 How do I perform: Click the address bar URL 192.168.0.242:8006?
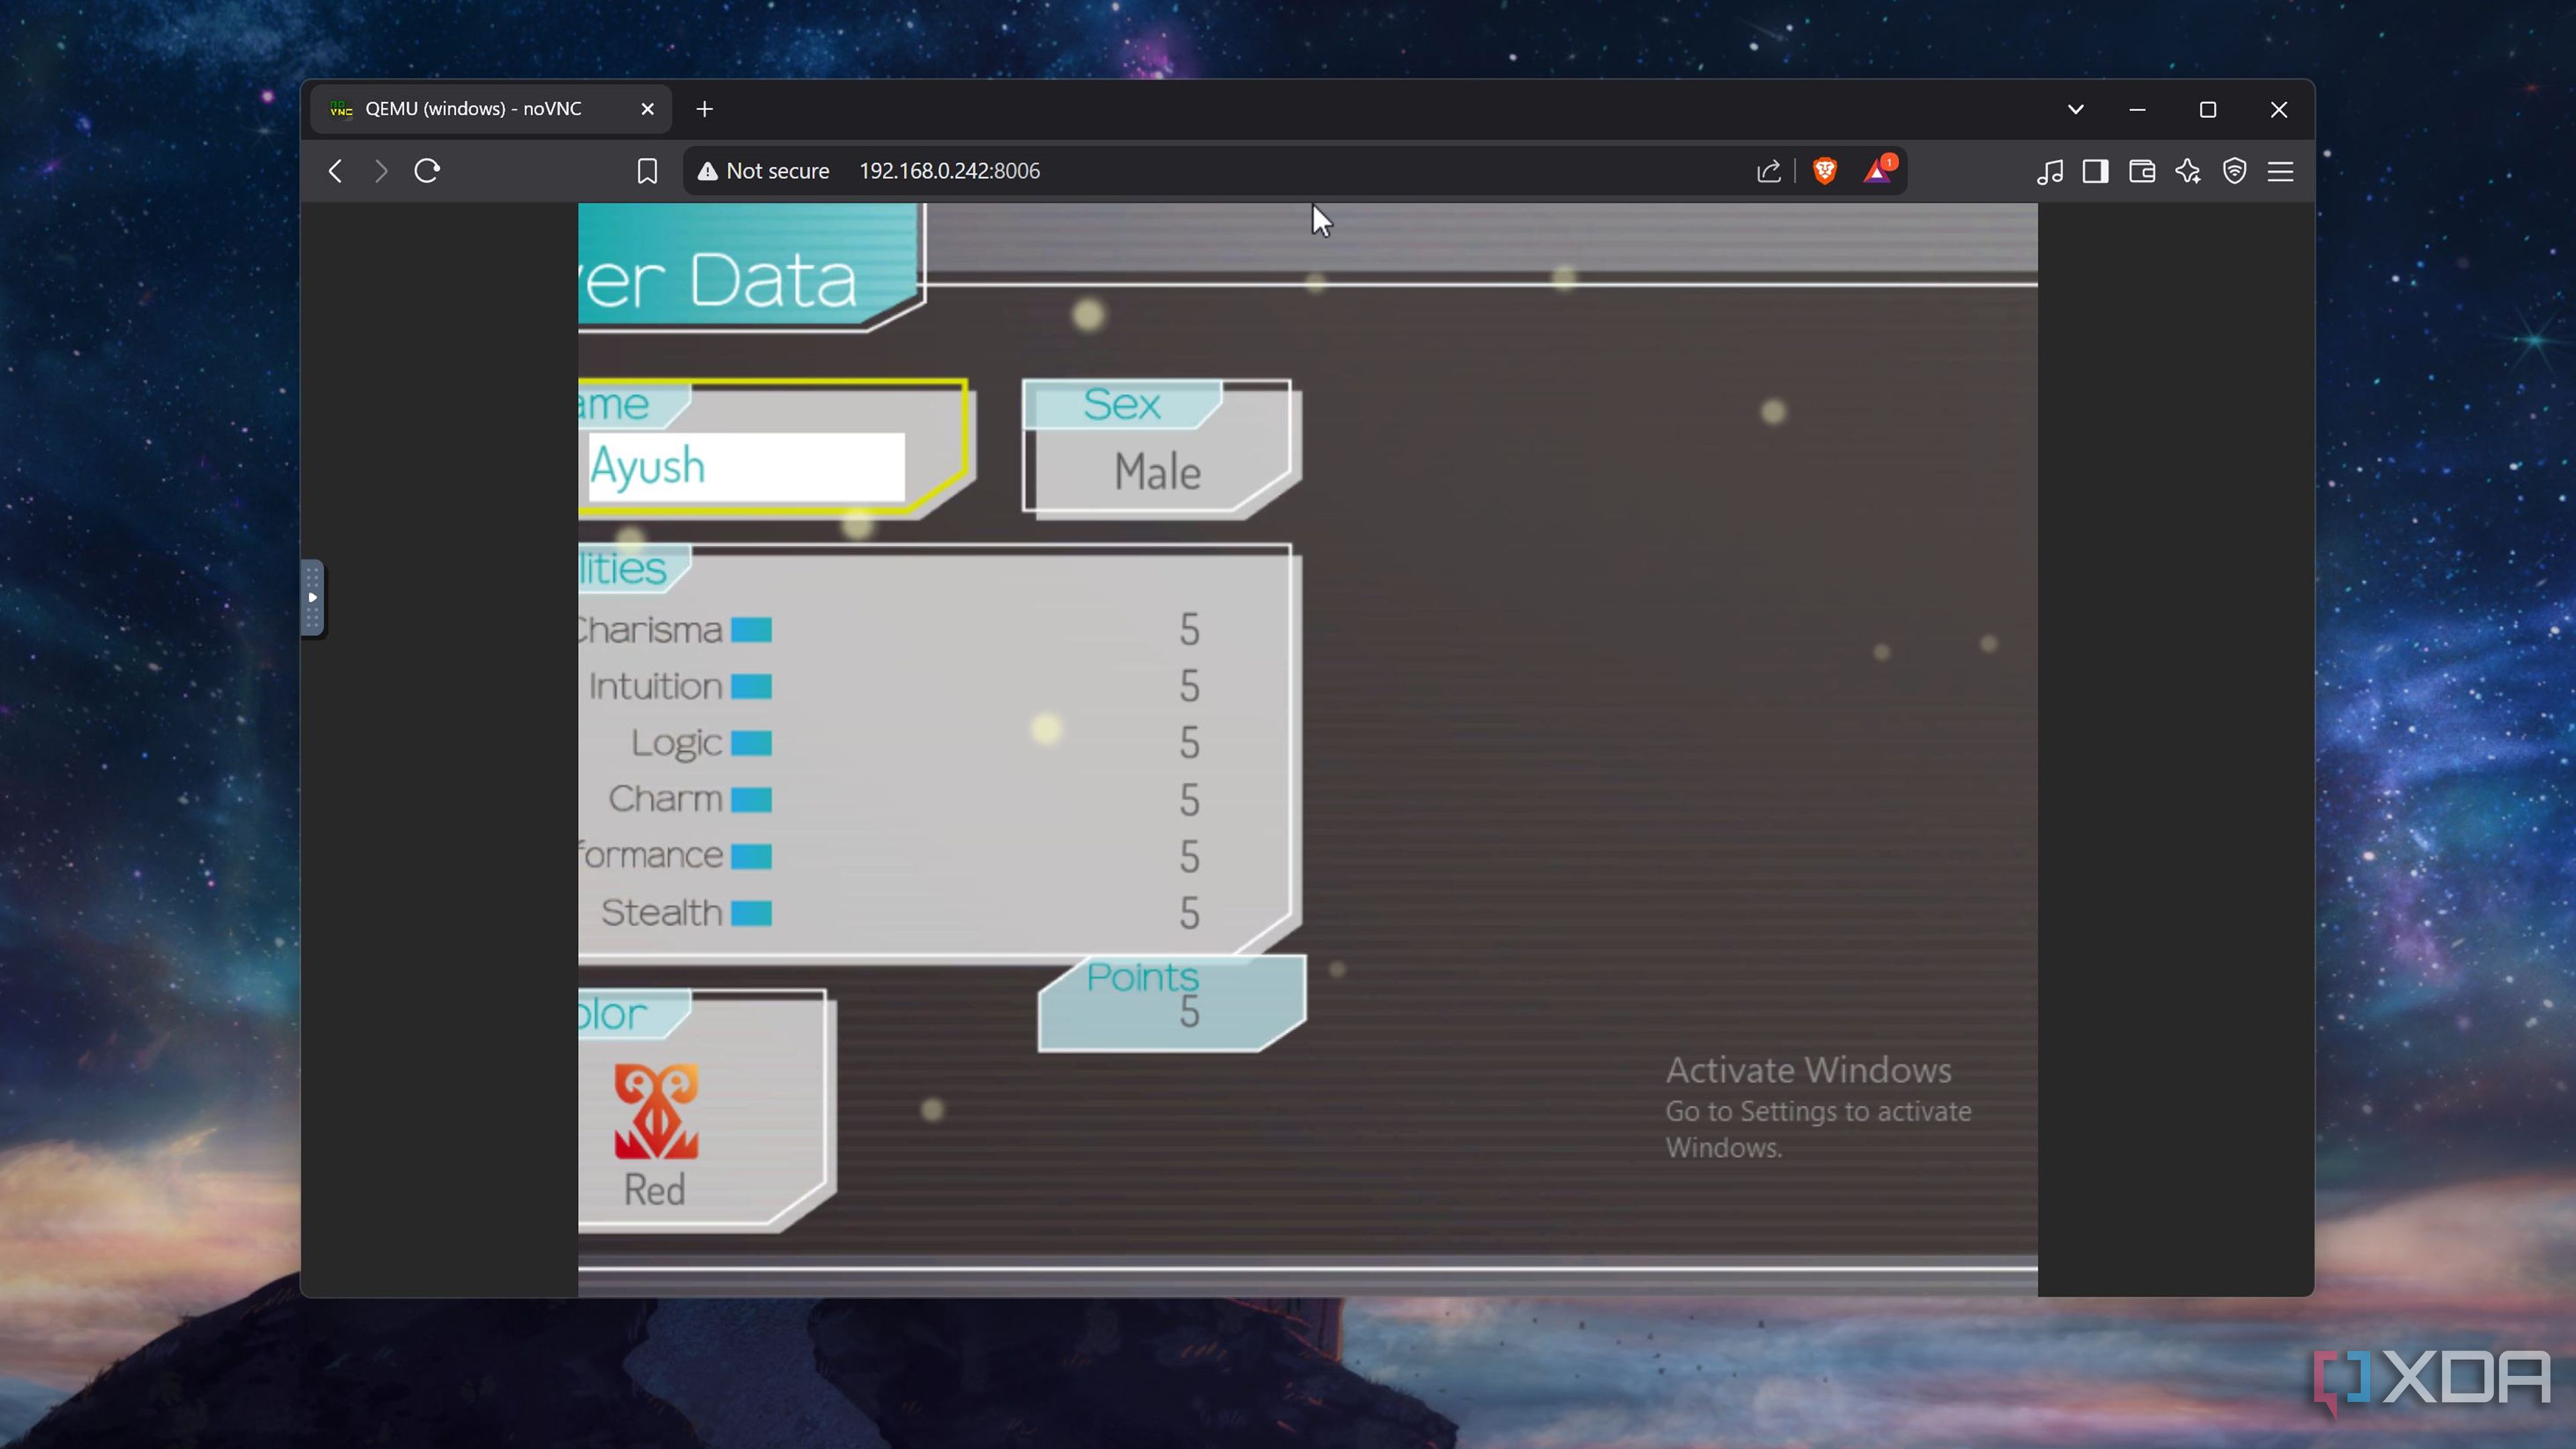(949, 171)
